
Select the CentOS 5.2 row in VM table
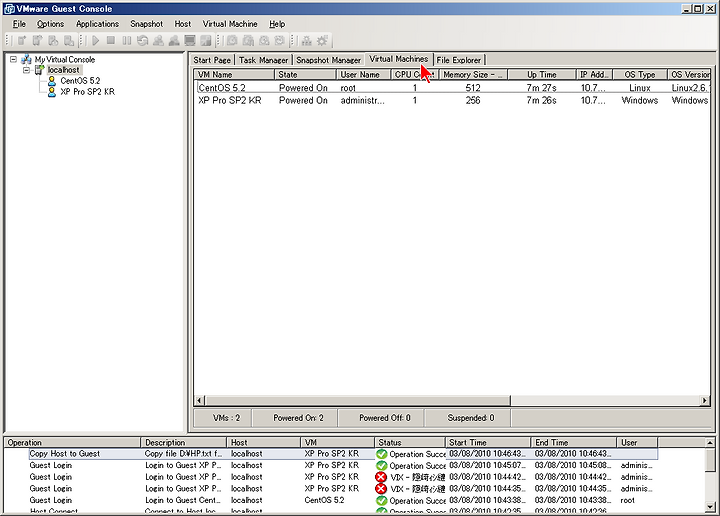pos(452,88)
